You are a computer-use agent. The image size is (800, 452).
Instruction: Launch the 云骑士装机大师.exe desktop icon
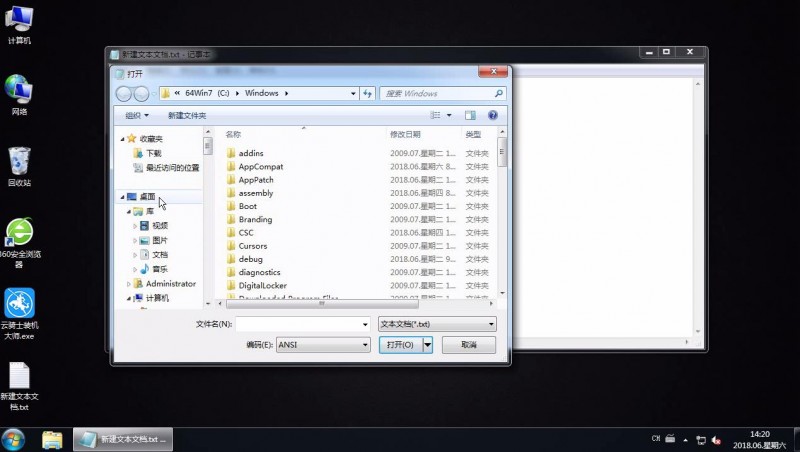(19, 313)
